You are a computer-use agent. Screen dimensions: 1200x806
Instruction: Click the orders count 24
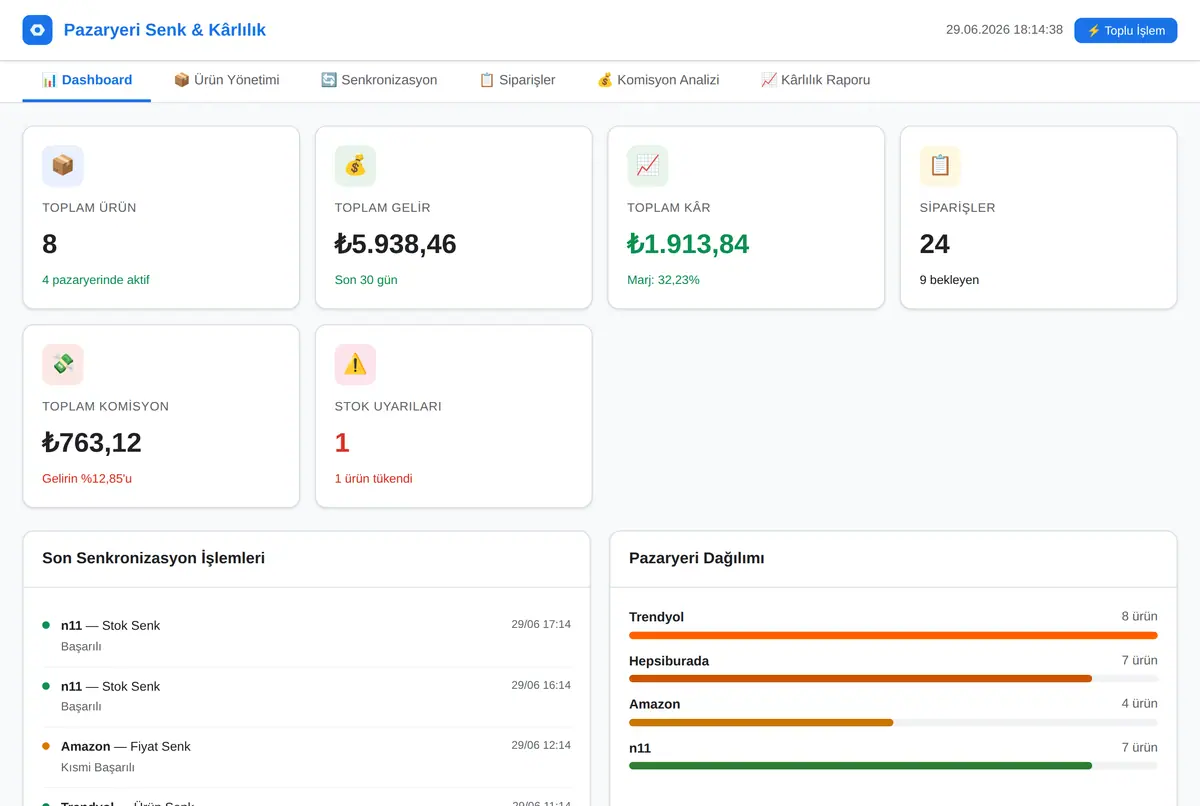[935, 244]
